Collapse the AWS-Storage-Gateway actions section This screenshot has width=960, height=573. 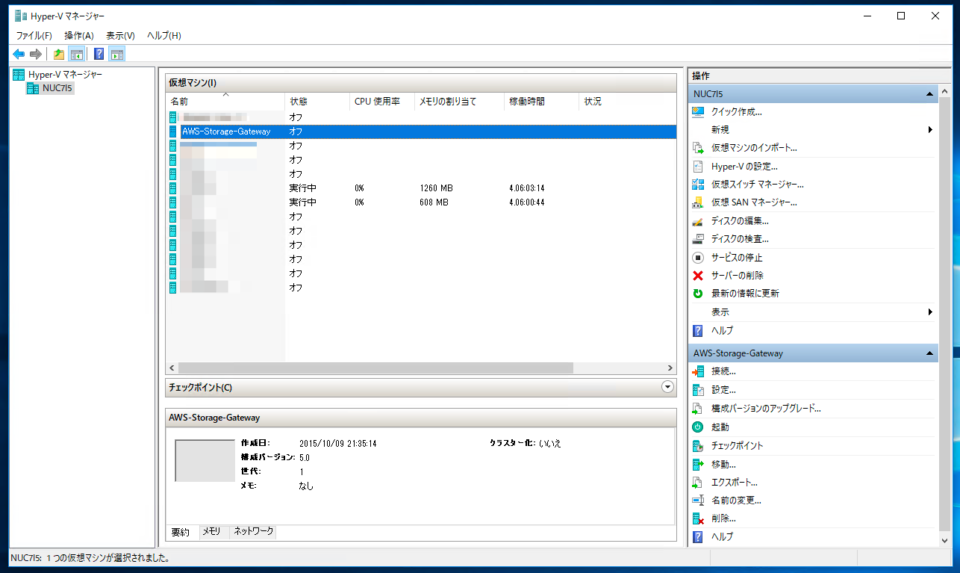(x=929, y=354)
